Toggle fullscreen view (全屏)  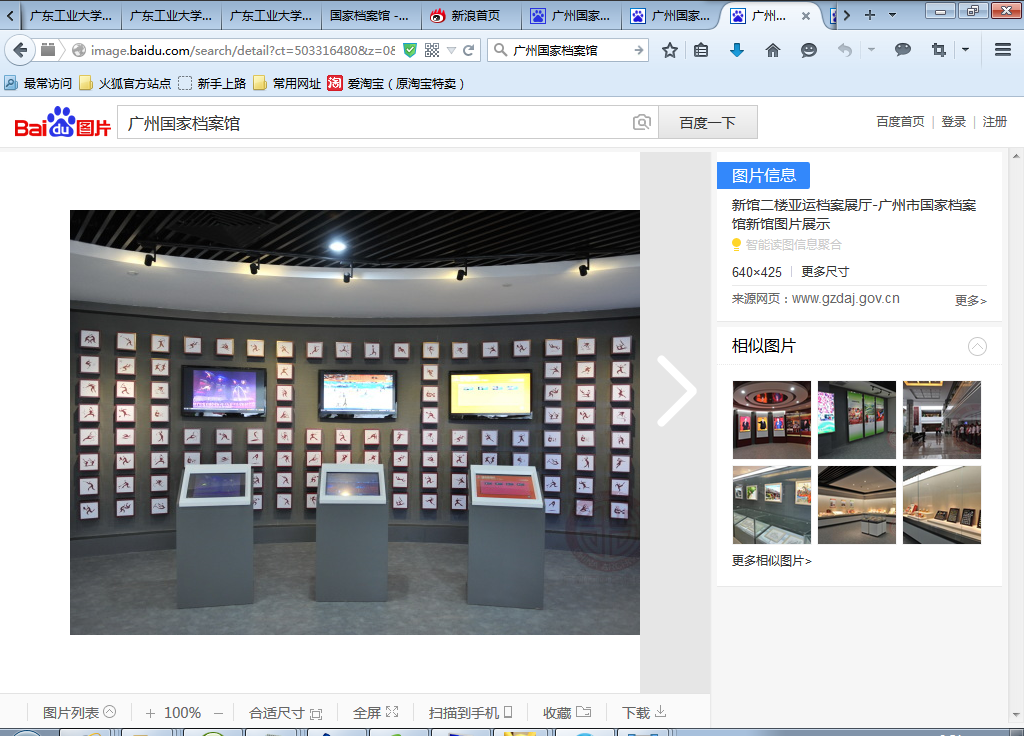click(x=375, y=713)
